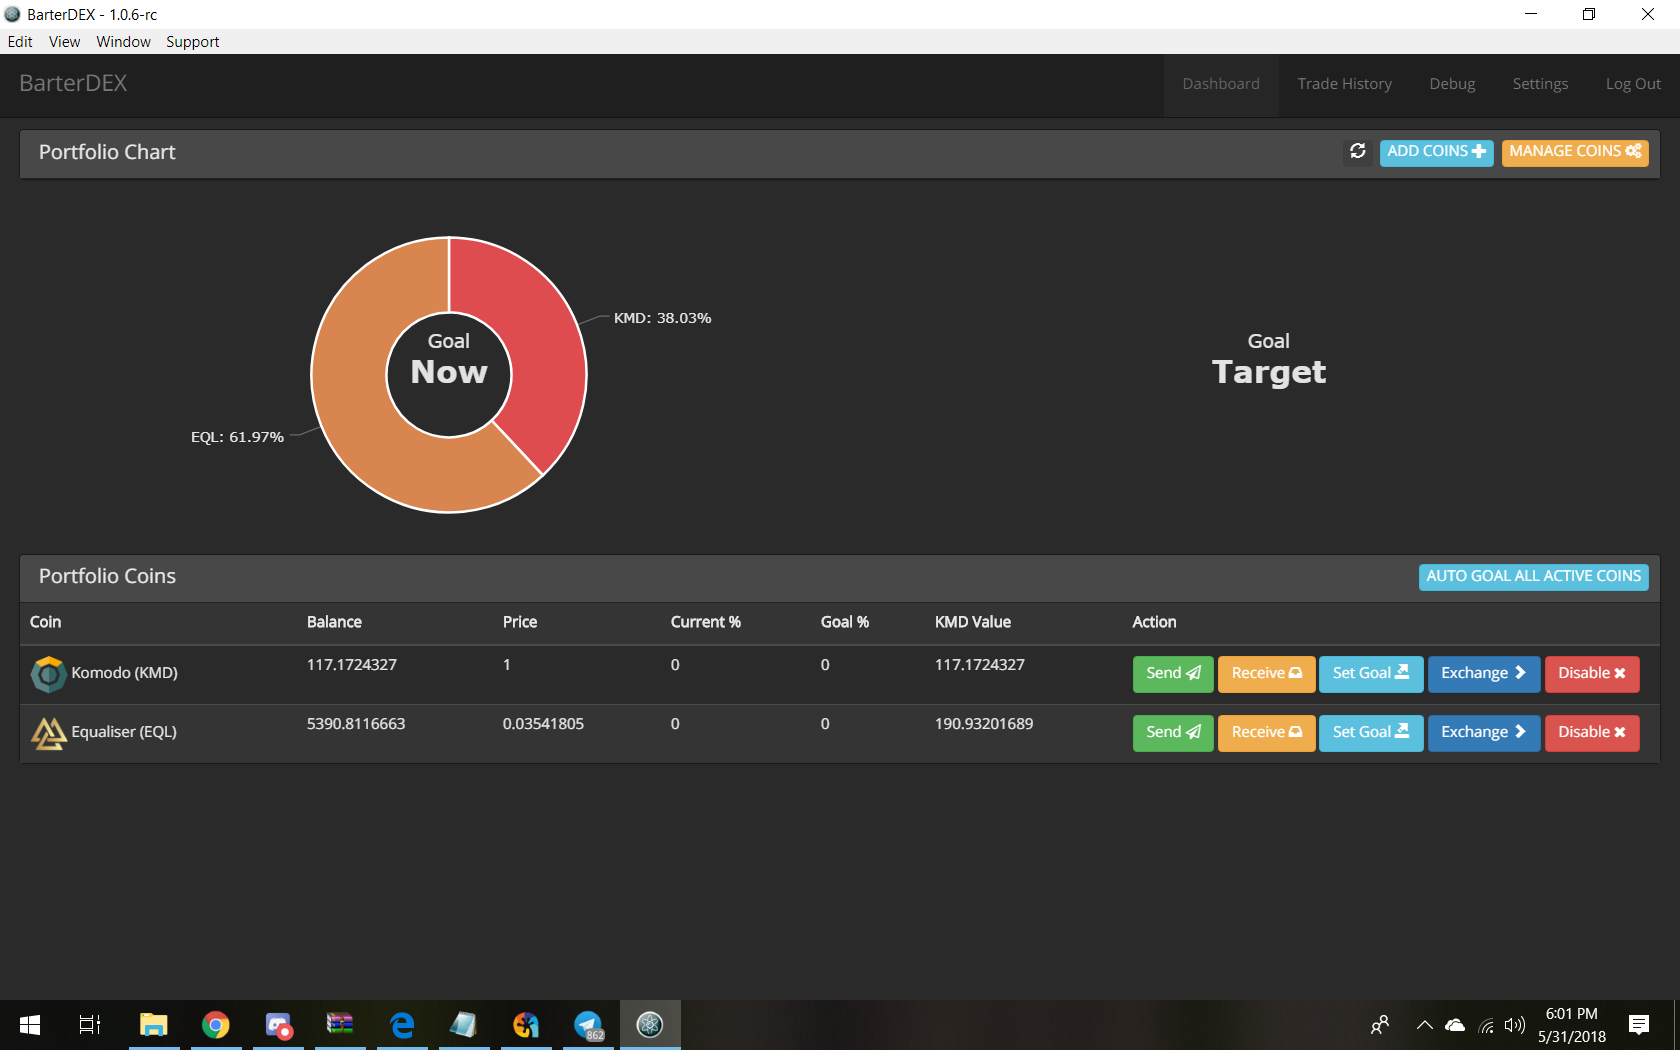This screenshot has height=1050, width=1680.
Task: Click the Current % column header
Action: click(706, 622)
